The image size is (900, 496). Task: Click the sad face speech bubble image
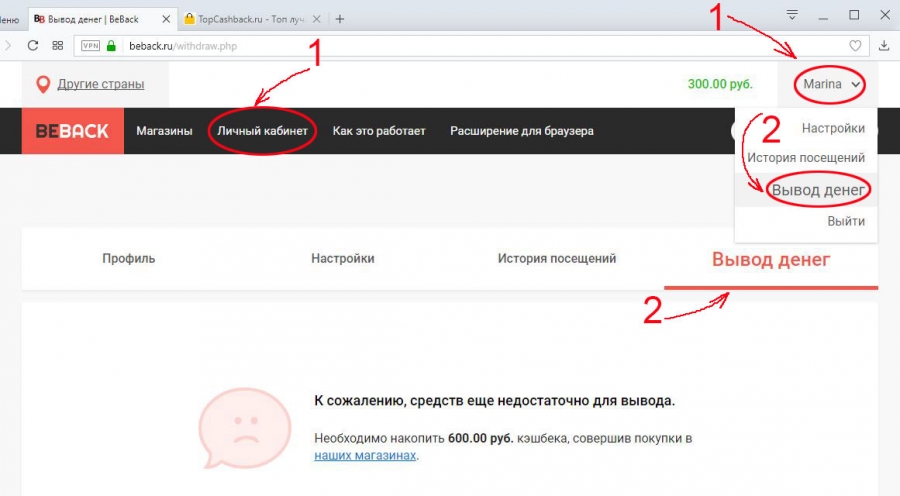[245, 428]
